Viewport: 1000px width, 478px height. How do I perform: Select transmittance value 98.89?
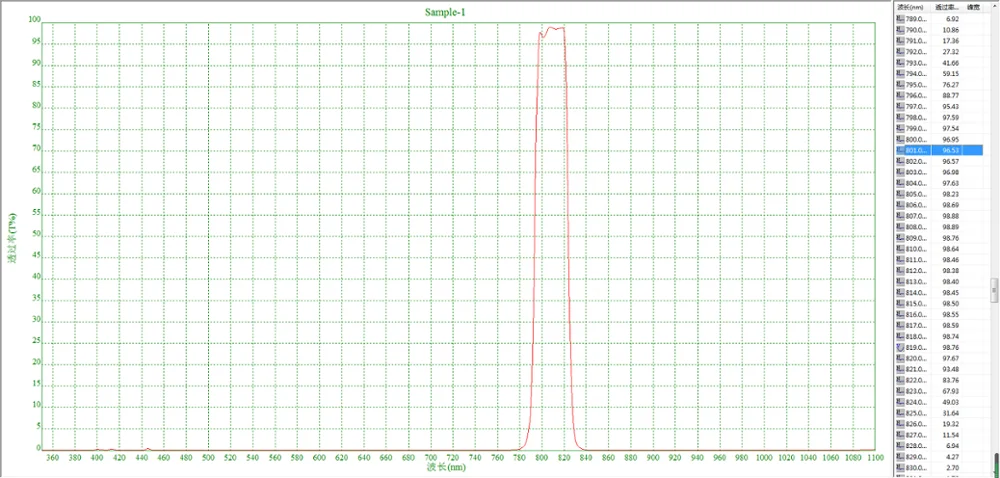pyautogui.click(x=950, y=227)
